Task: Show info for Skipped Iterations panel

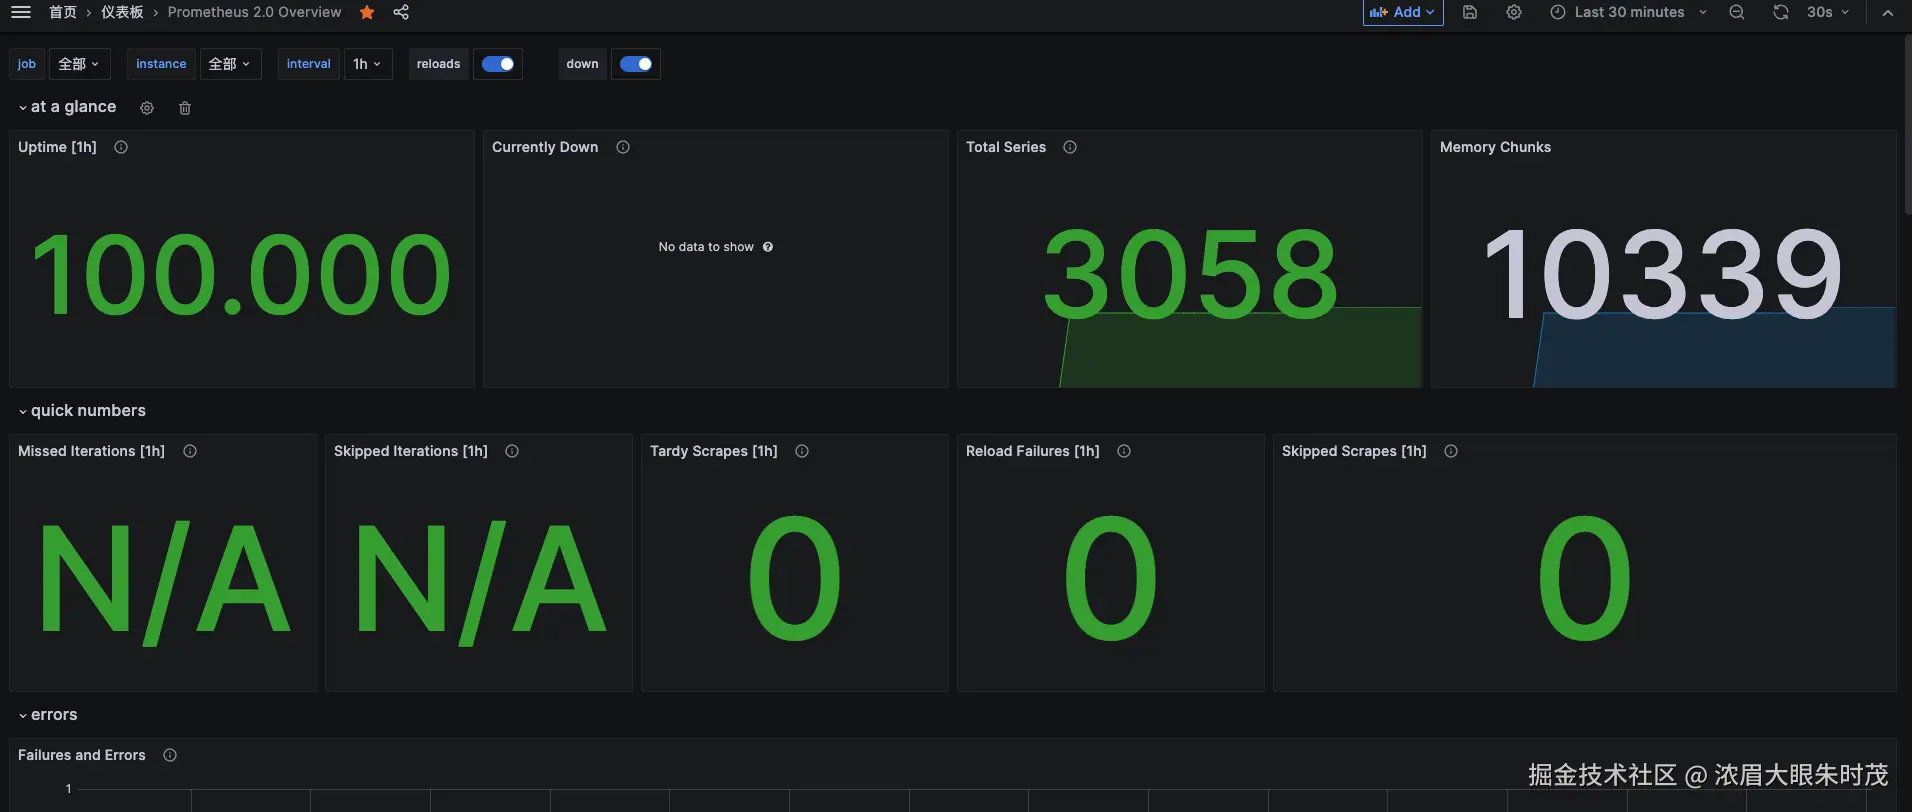Action: point(512,451)
